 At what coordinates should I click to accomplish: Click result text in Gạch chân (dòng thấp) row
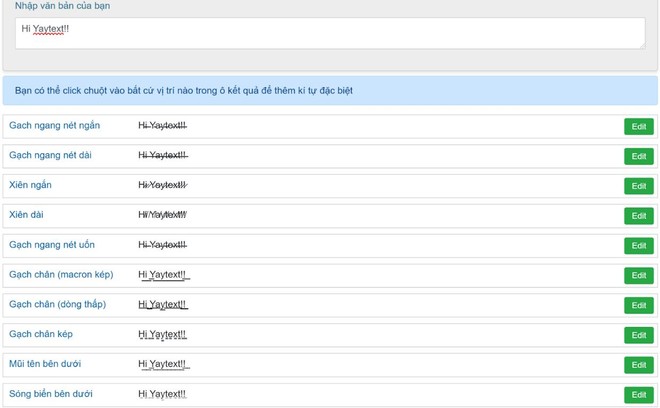(x=163, y=305)
